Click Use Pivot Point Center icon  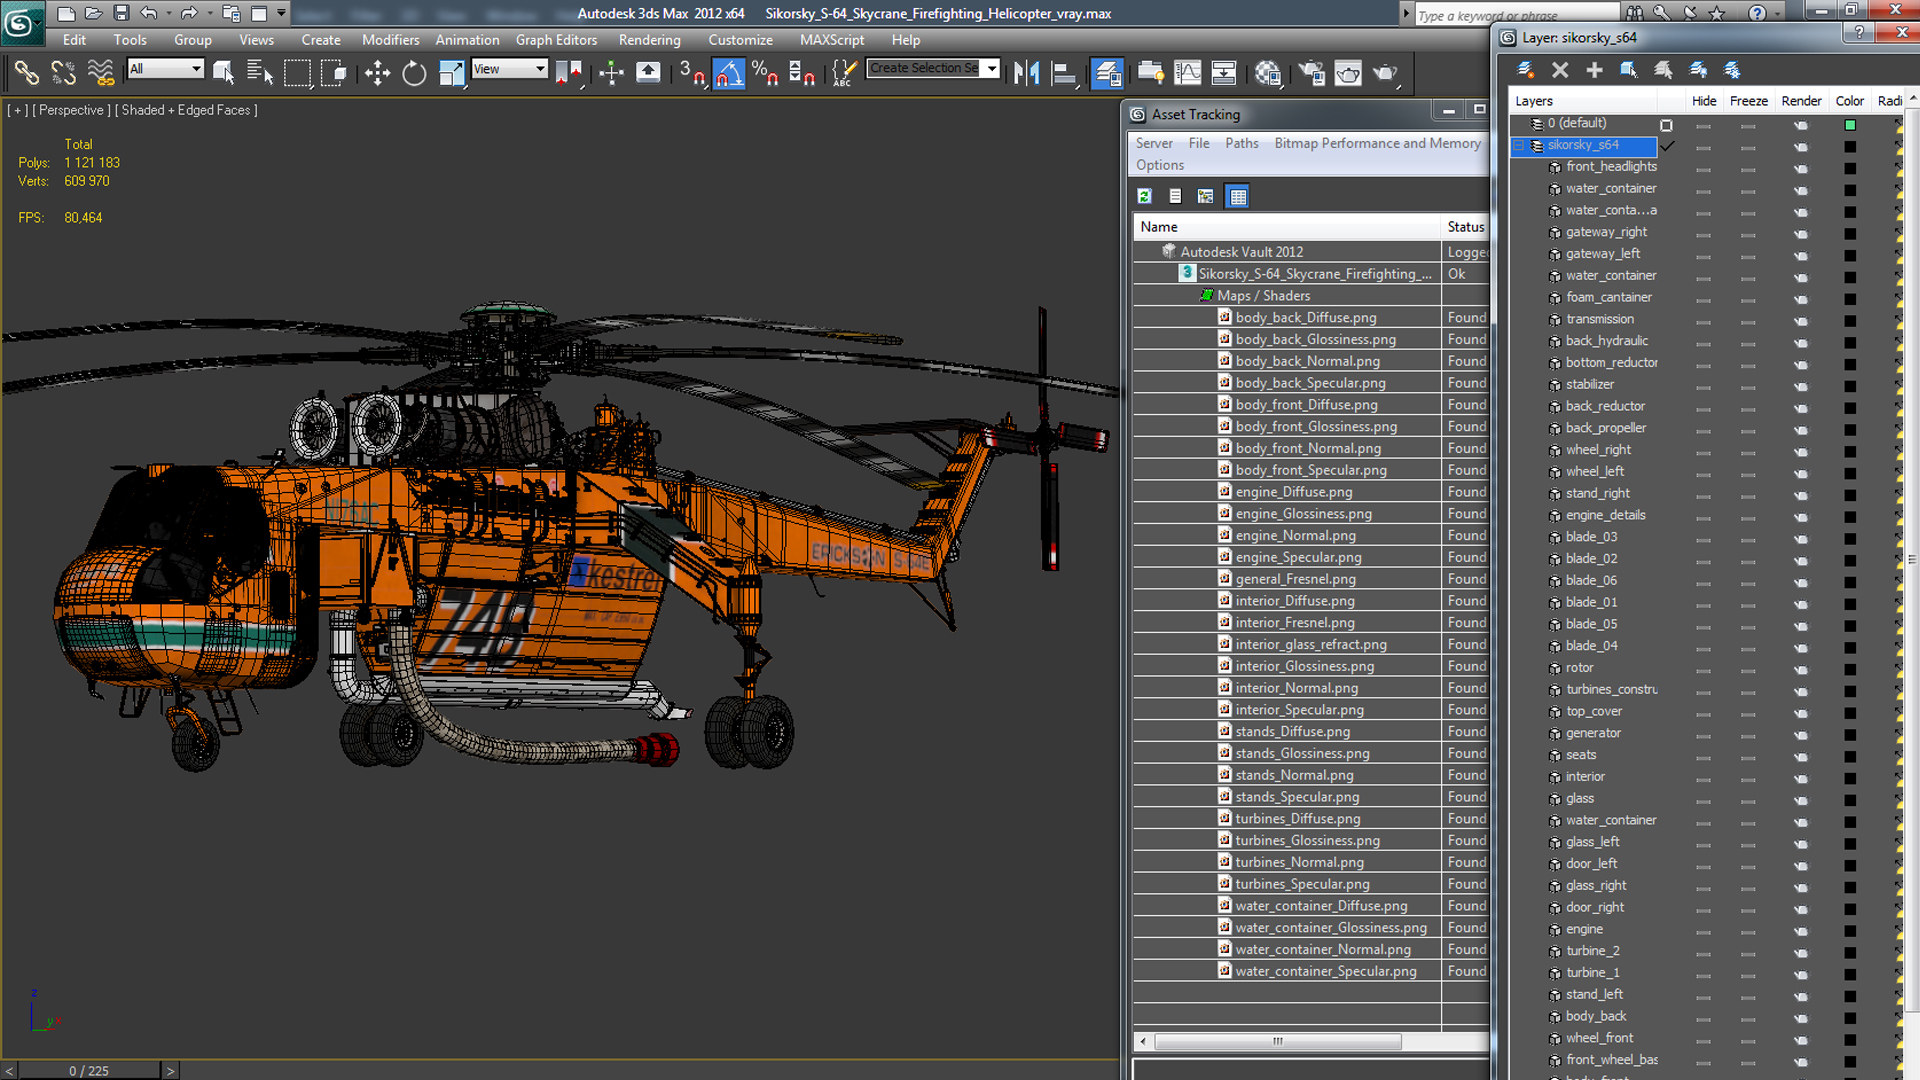click(568, 73)
